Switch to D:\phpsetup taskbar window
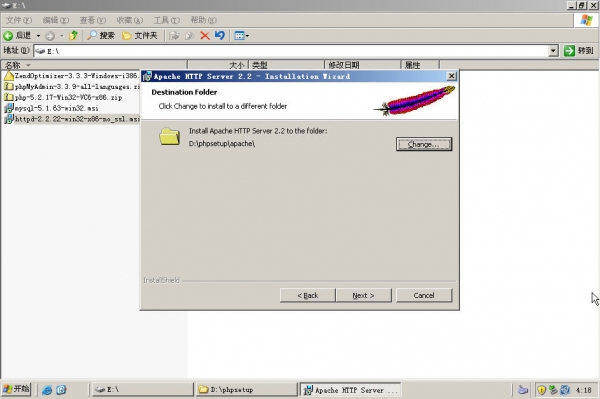Screen dimensions: 600x399 (247, 390)
